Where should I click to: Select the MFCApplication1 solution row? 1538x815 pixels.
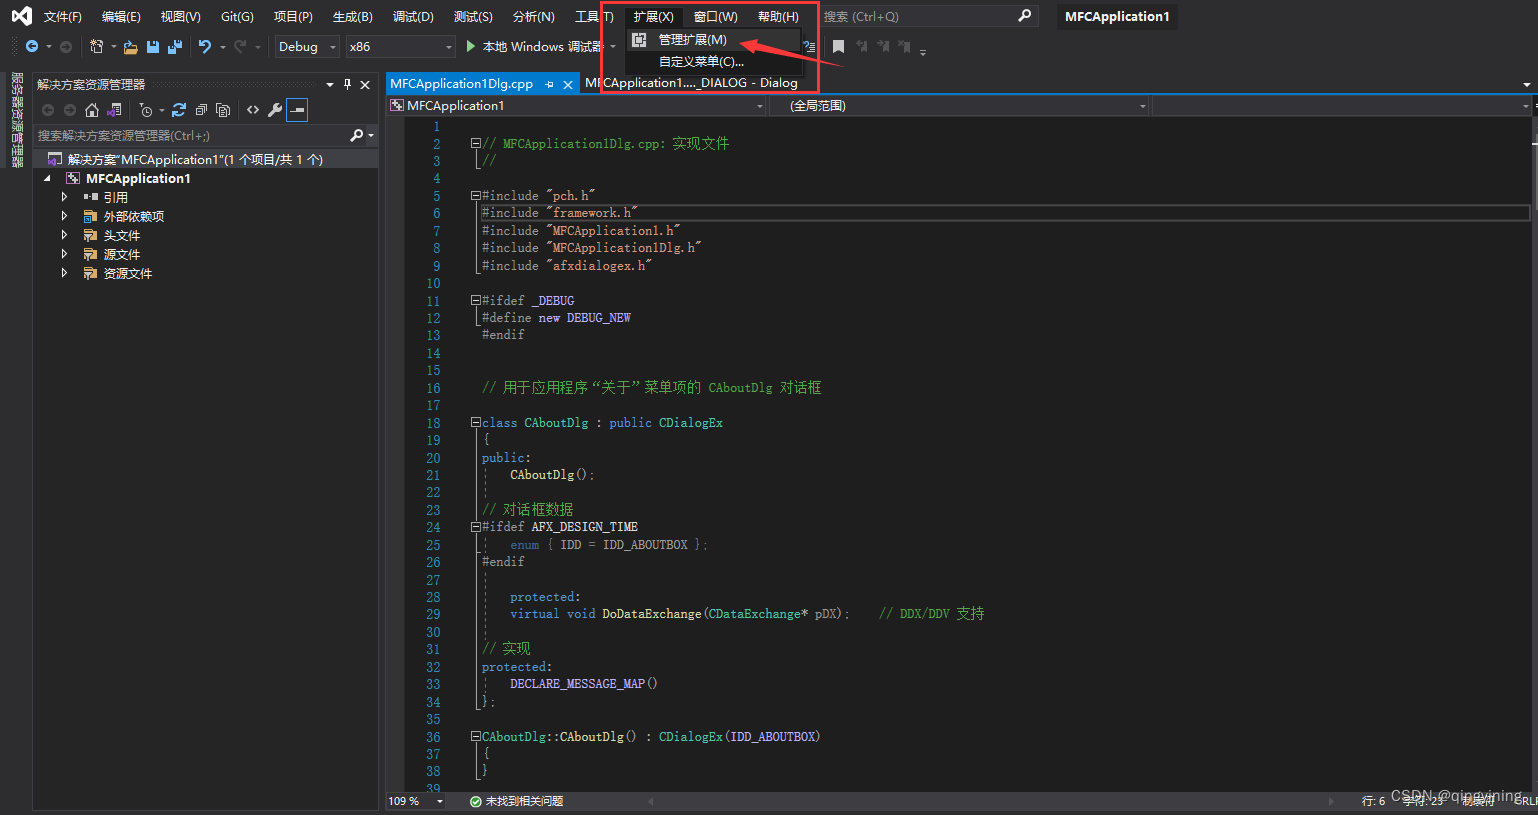click(x=206, y=159)
